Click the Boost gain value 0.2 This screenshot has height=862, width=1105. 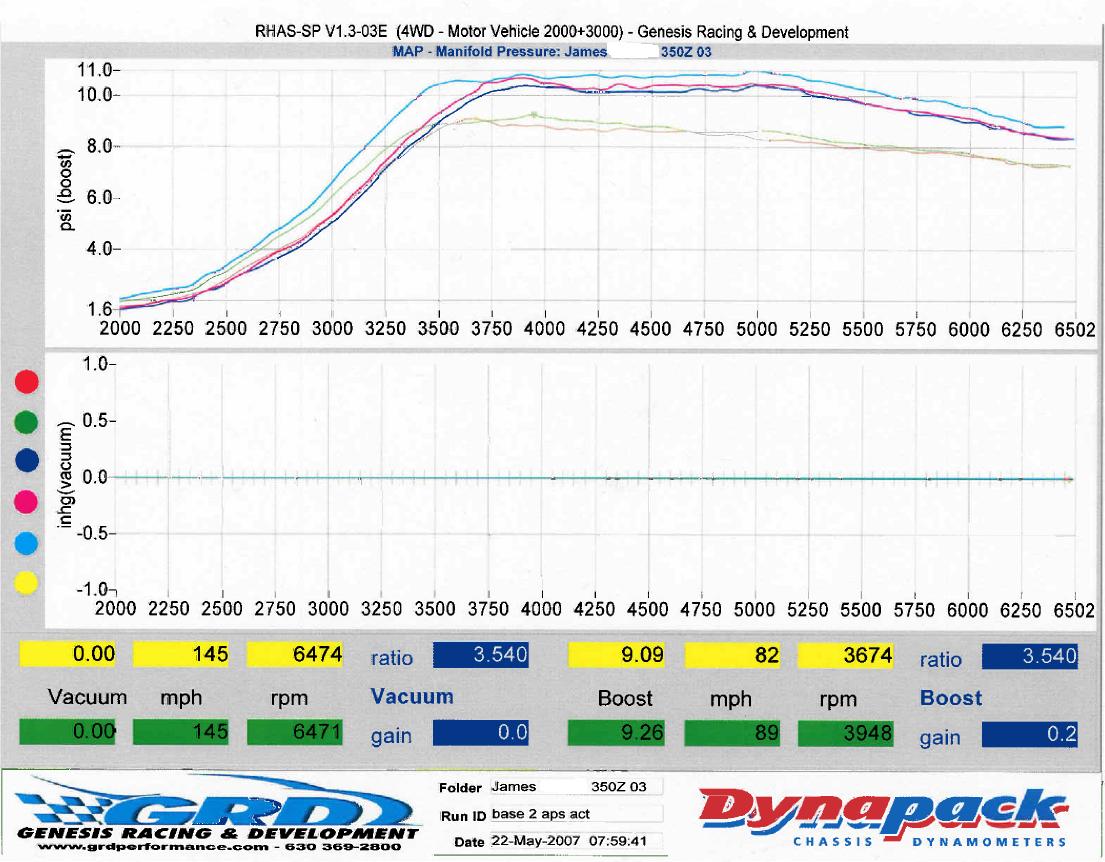[x=1030, y=734]
